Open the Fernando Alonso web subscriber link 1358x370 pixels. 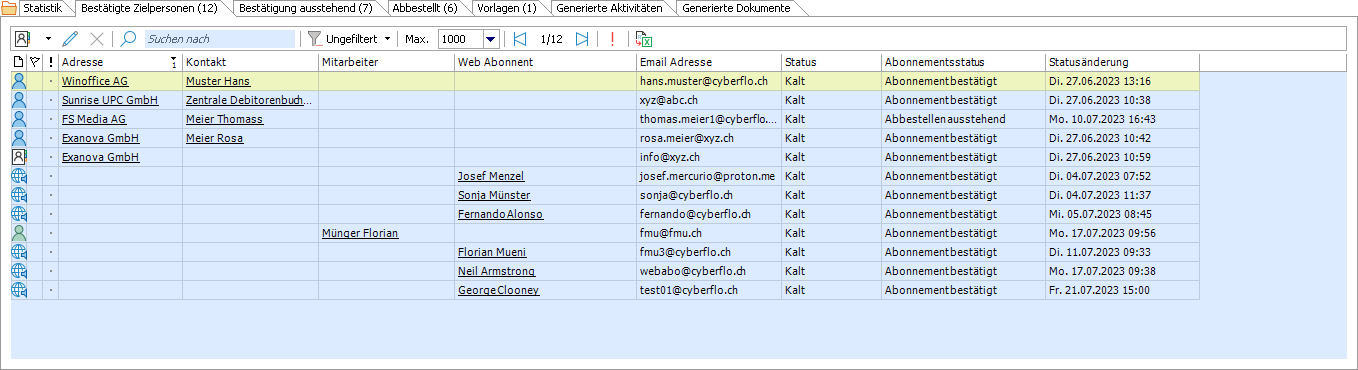[501, 214]
